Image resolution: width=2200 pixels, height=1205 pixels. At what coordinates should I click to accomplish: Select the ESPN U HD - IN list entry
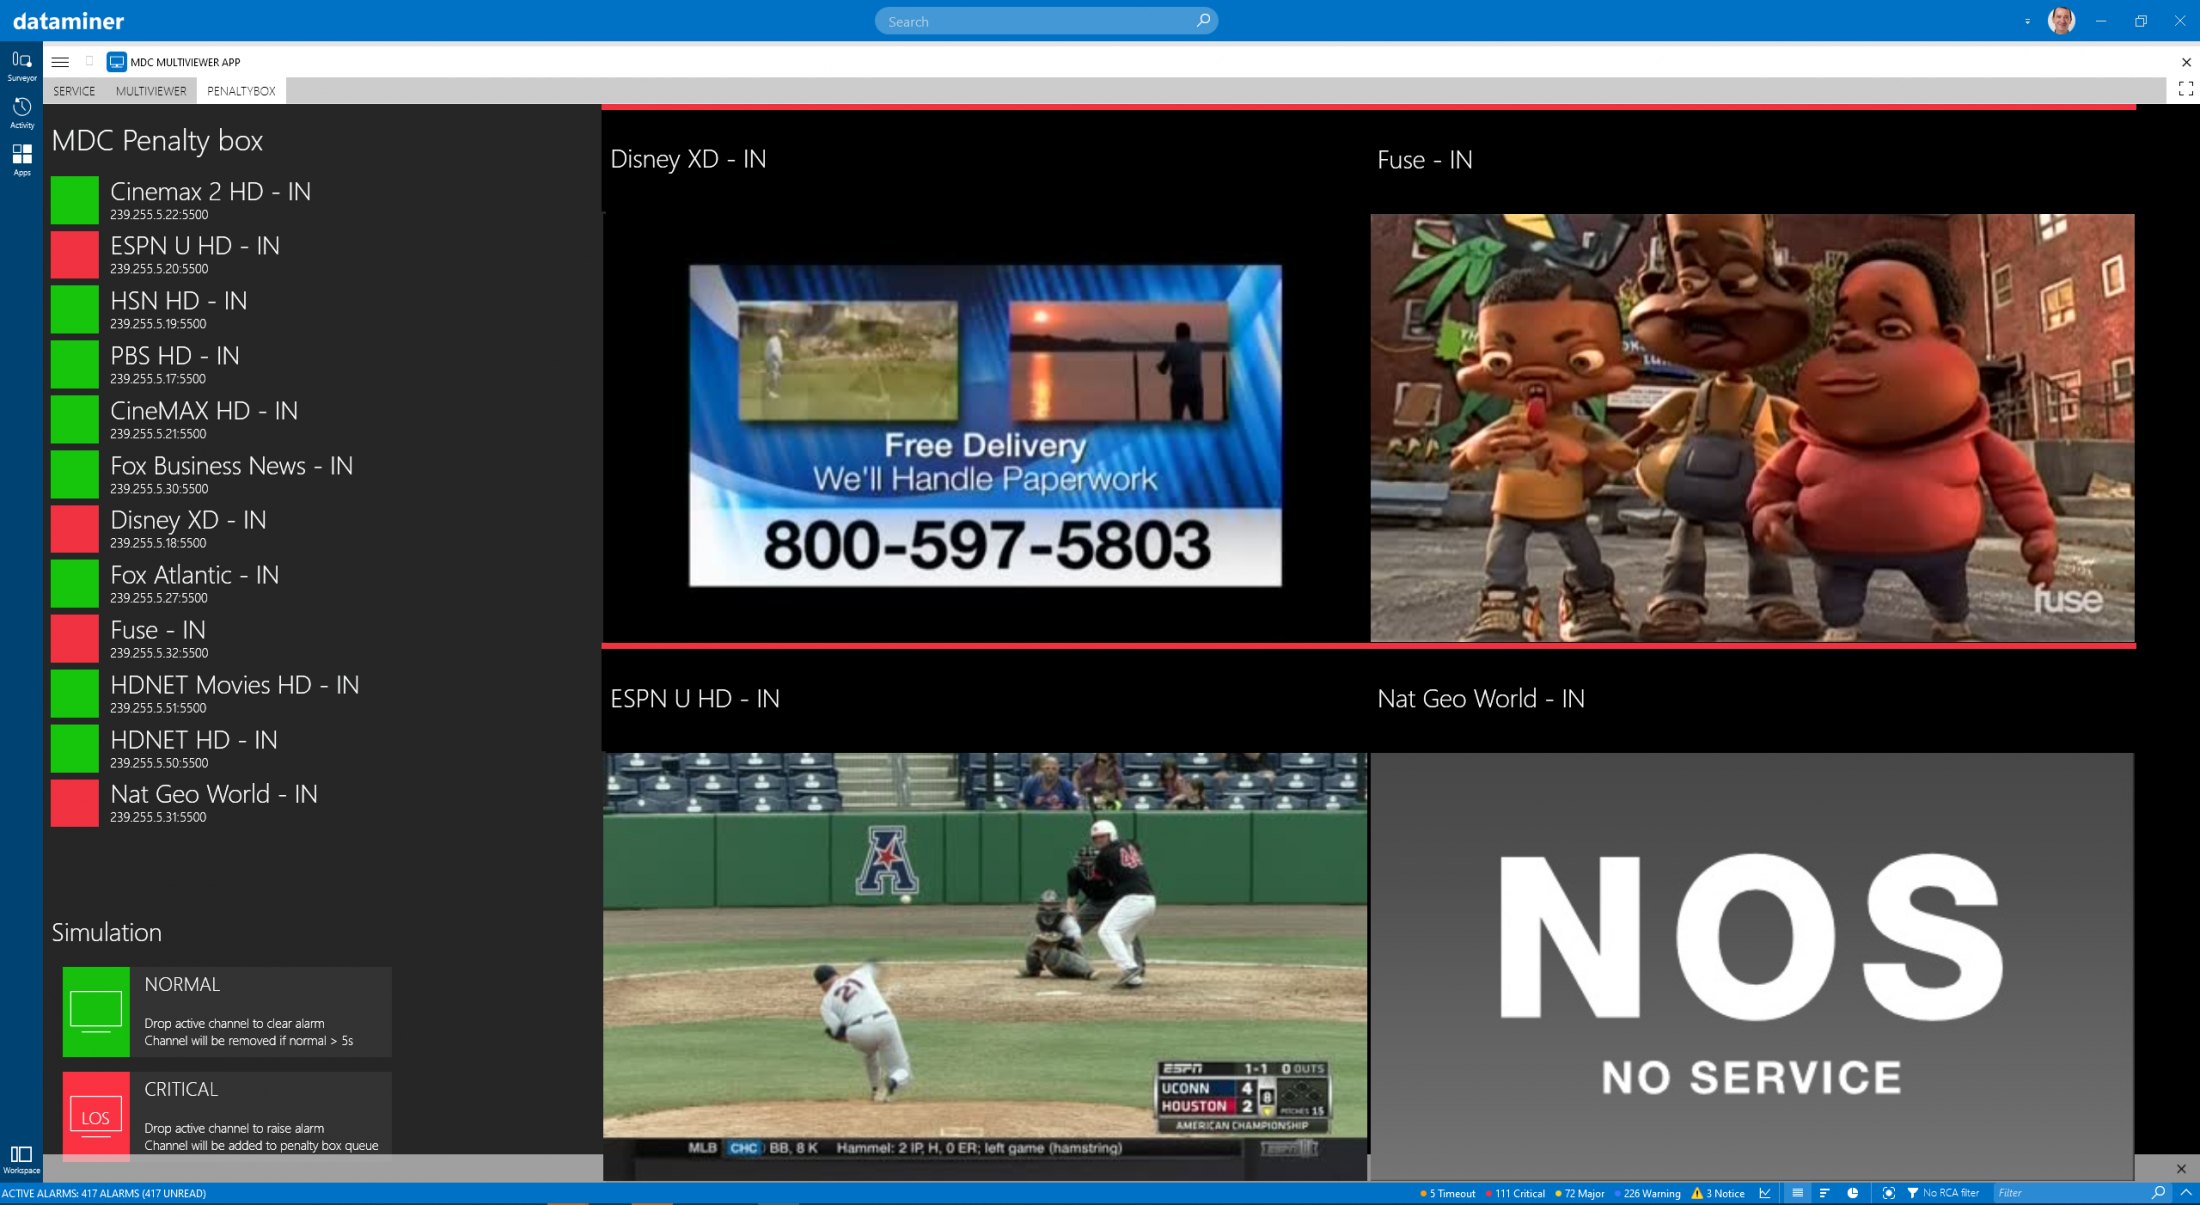[195, 254]
